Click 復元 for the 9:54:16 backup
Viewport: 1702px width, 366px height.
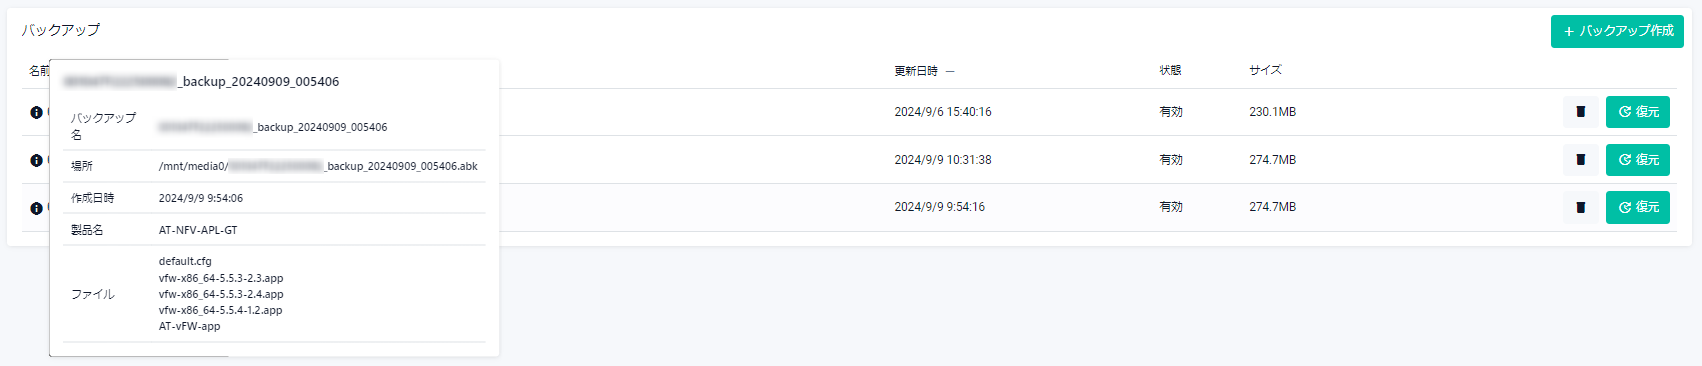tap(1638, 207)
